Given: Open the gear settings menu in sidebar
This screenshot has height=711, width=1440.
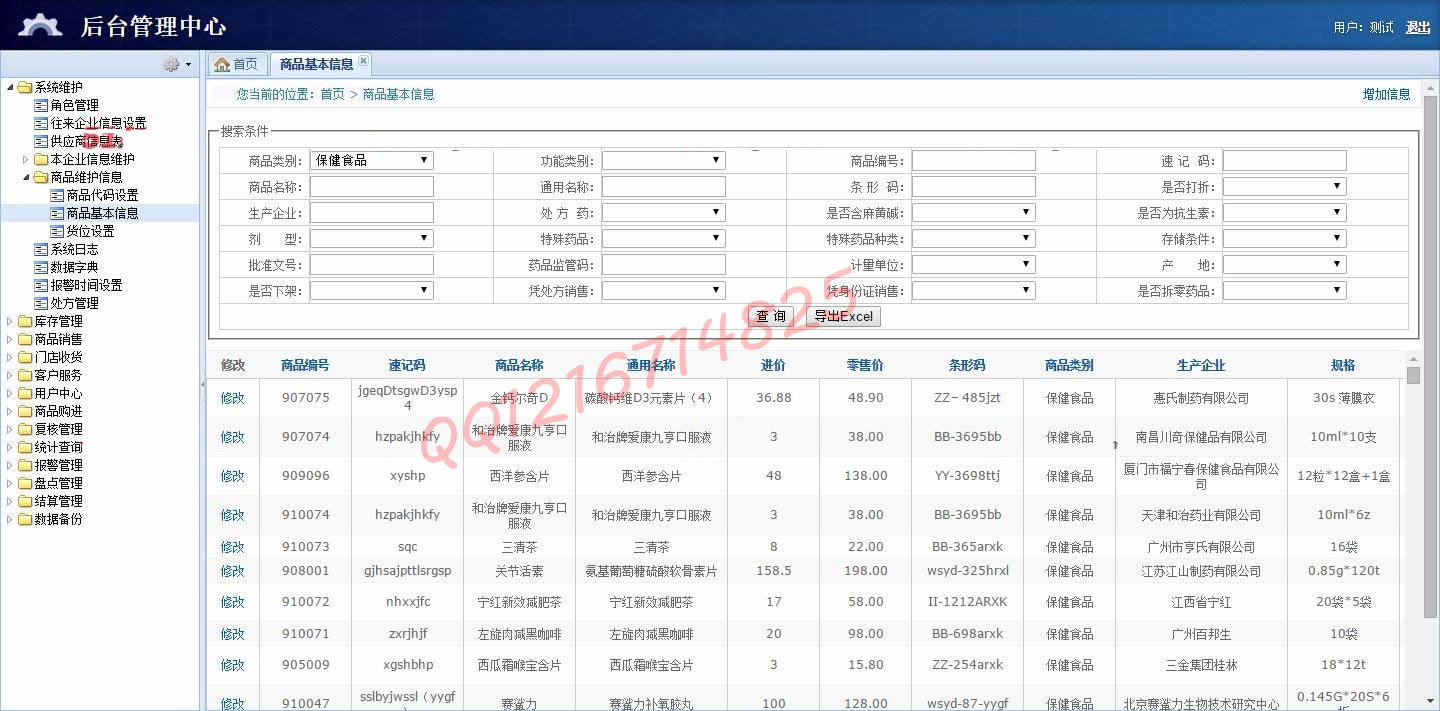Looking at the screenshot, I should [x=177, y=64].
